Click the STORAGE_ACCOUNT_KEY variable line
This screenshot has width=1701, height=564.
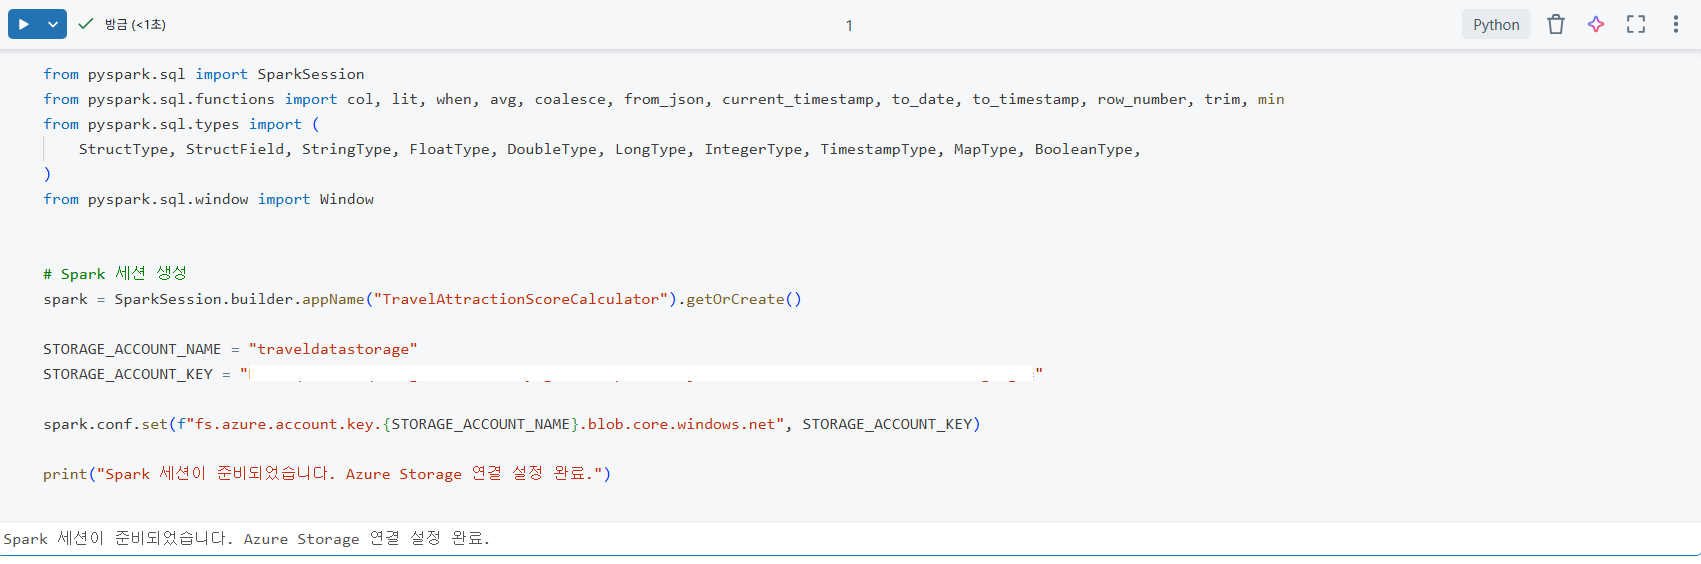click(x=543, y=374)
